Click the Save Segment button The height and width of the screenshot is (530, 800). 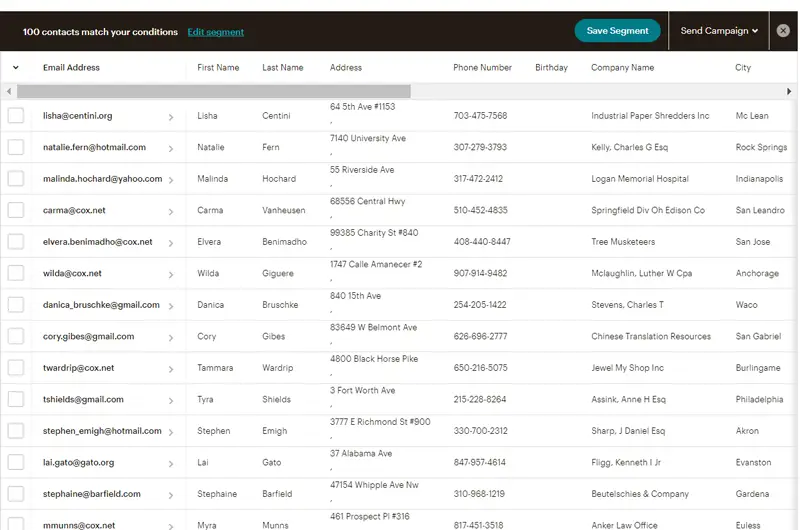tap(617, 31)
